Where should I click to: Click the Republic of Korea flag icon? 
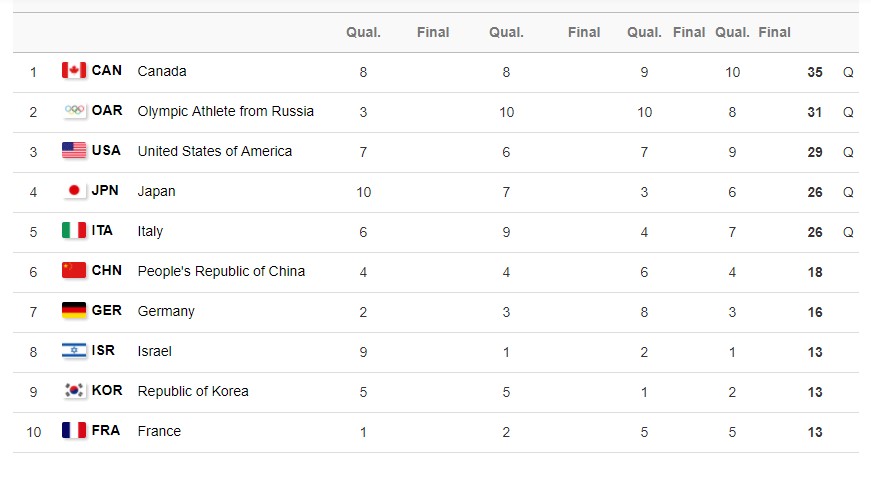pos(74,390)
